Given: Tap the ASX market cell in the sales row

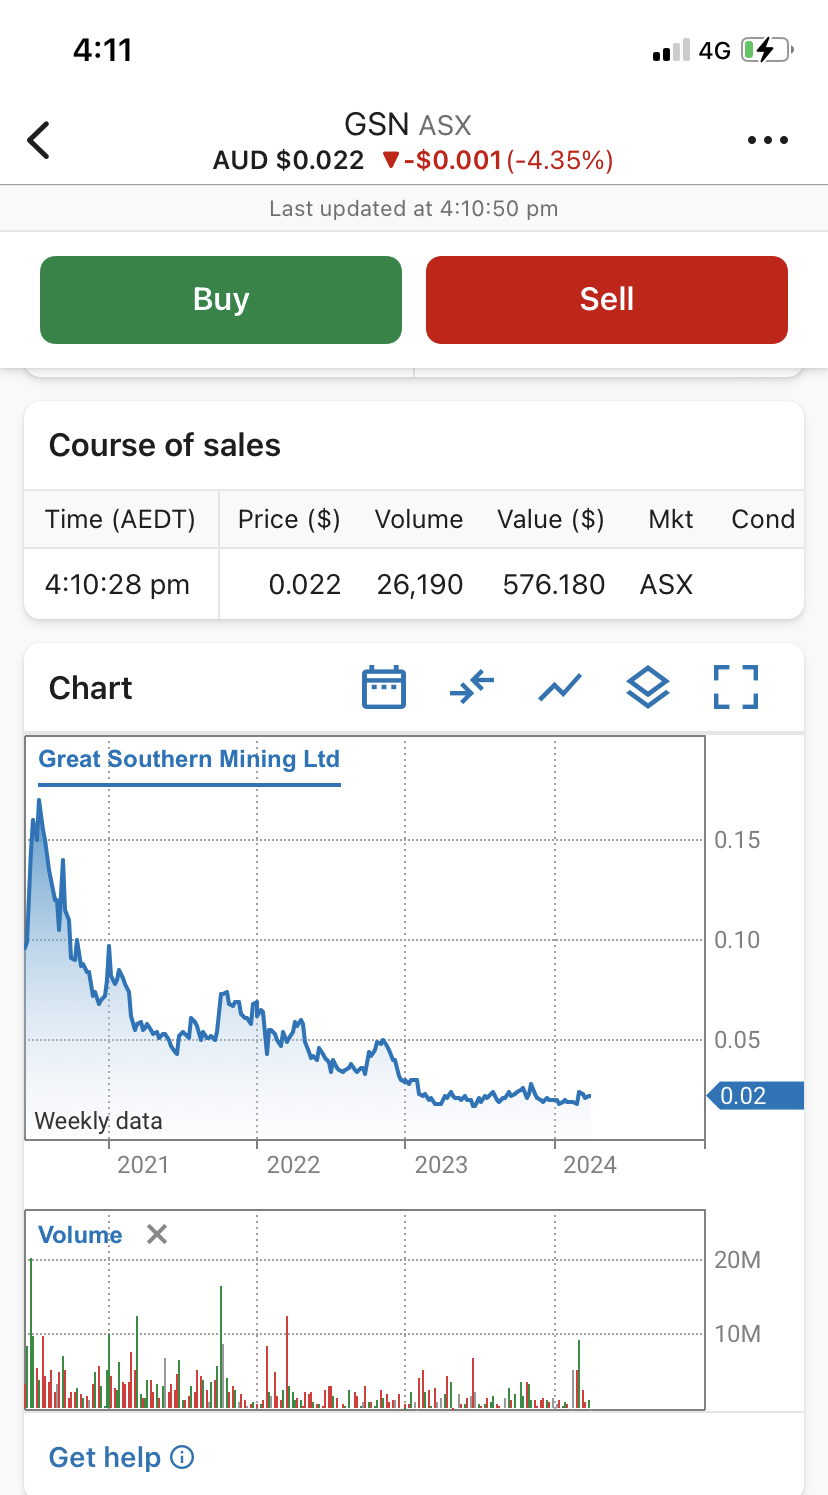Looking at the screenshot, I should click(666, 584).
